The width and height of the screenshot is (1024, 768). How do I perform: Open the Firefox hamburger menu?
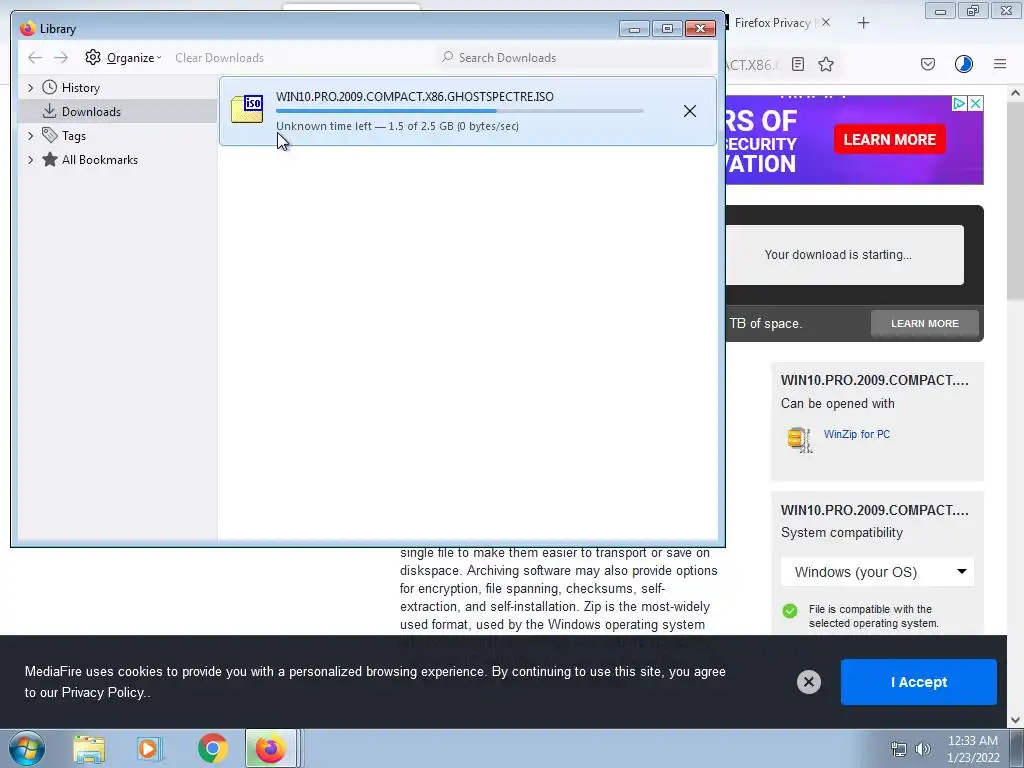(1000, 64)
